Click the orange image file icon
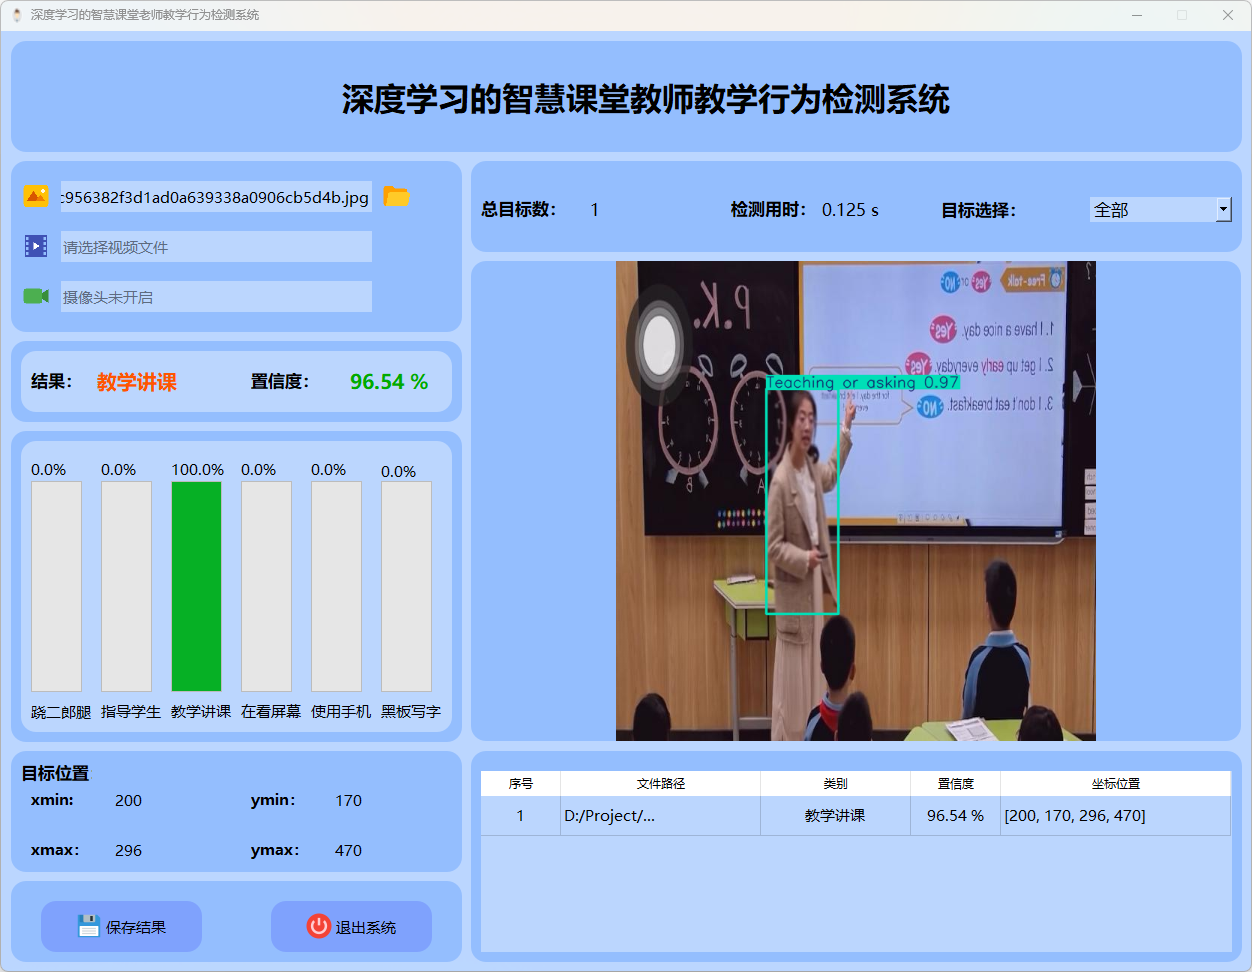This screenshot has height=972, width=1252. click(x=36, y=197)
